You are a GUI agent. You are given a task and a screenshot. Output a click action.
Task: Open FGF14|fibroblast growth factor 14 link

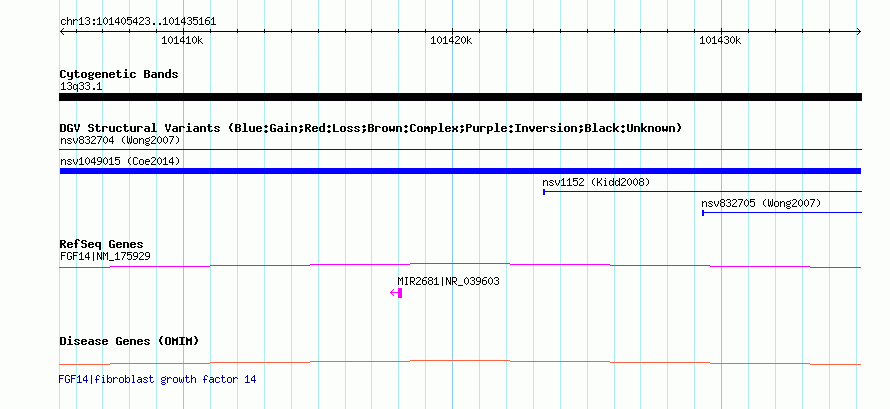pos(157,379)
